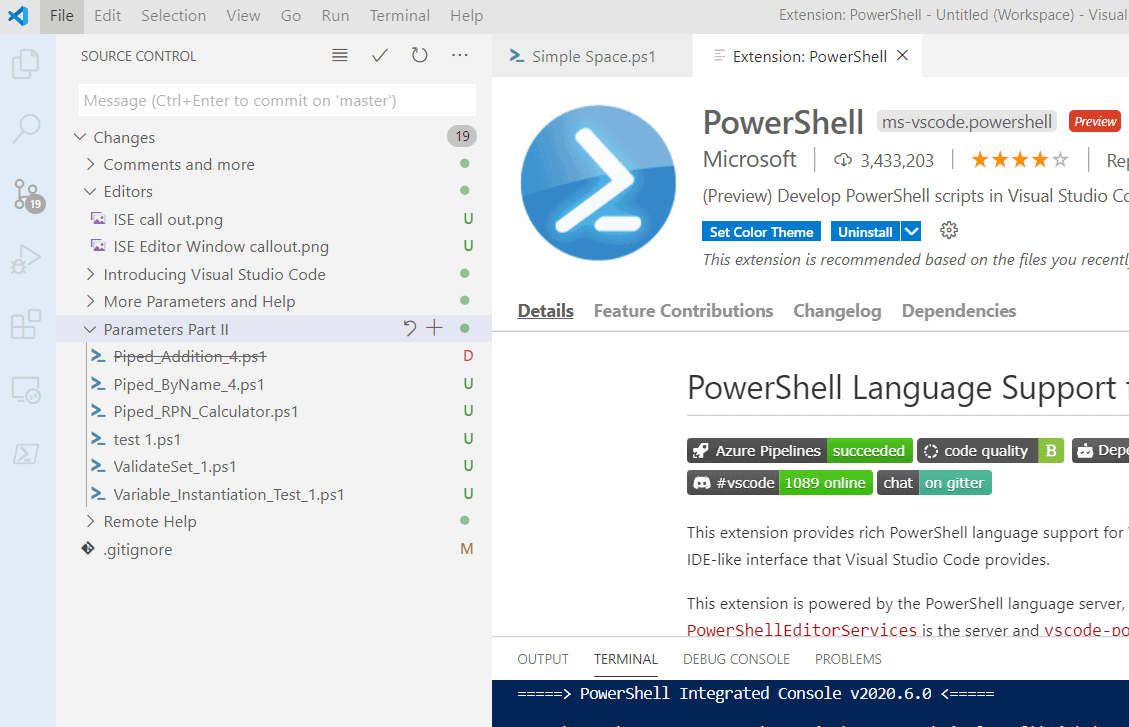Click the Azure Pipelines succeeded badge
This screenshot has height=727, width=1129.
pos(800,451)
